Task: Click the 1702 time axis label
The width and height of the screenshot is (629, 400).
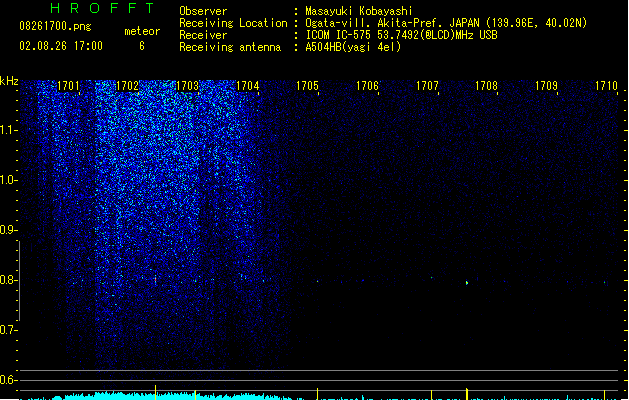Action: 127,86
